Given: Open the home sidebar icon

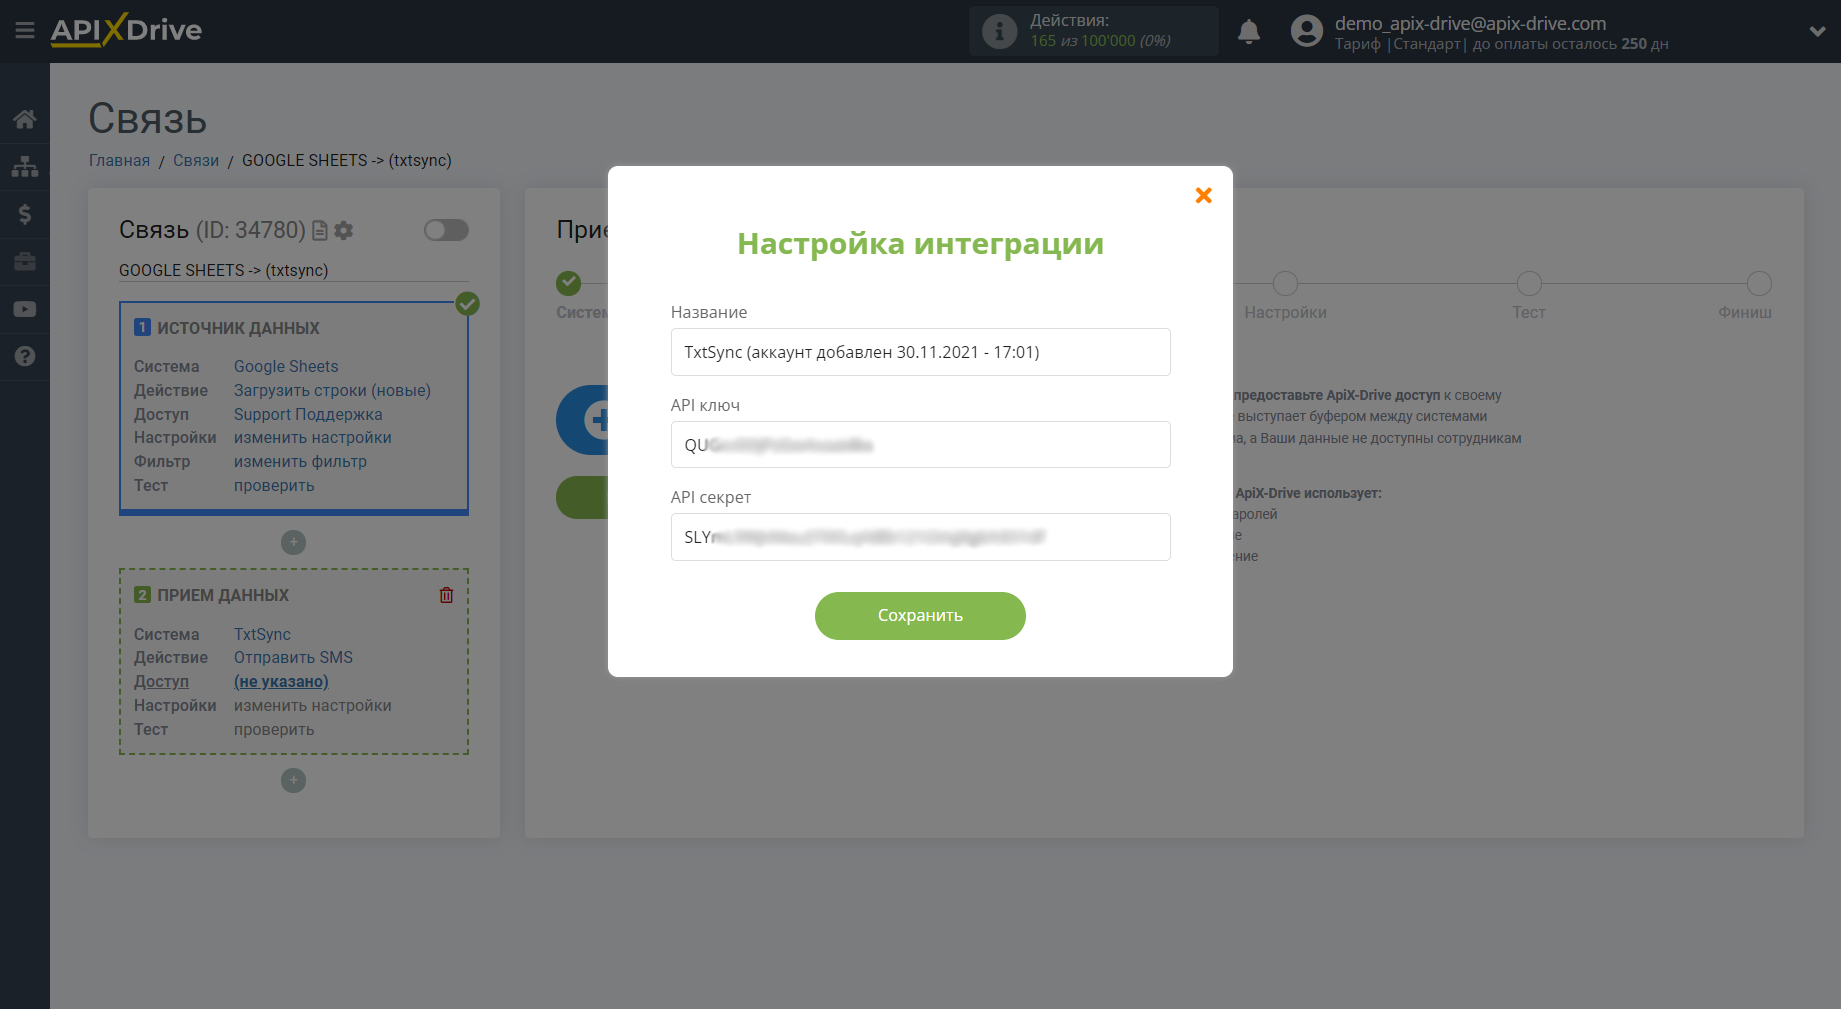Looking at the screenshot, I should point(25,119).
